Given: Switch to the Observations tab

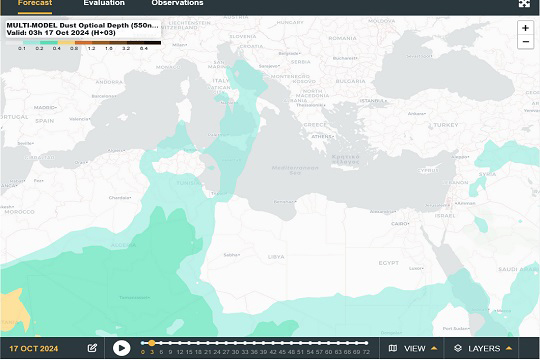Looking at the screenshot, I should point(177,3).
